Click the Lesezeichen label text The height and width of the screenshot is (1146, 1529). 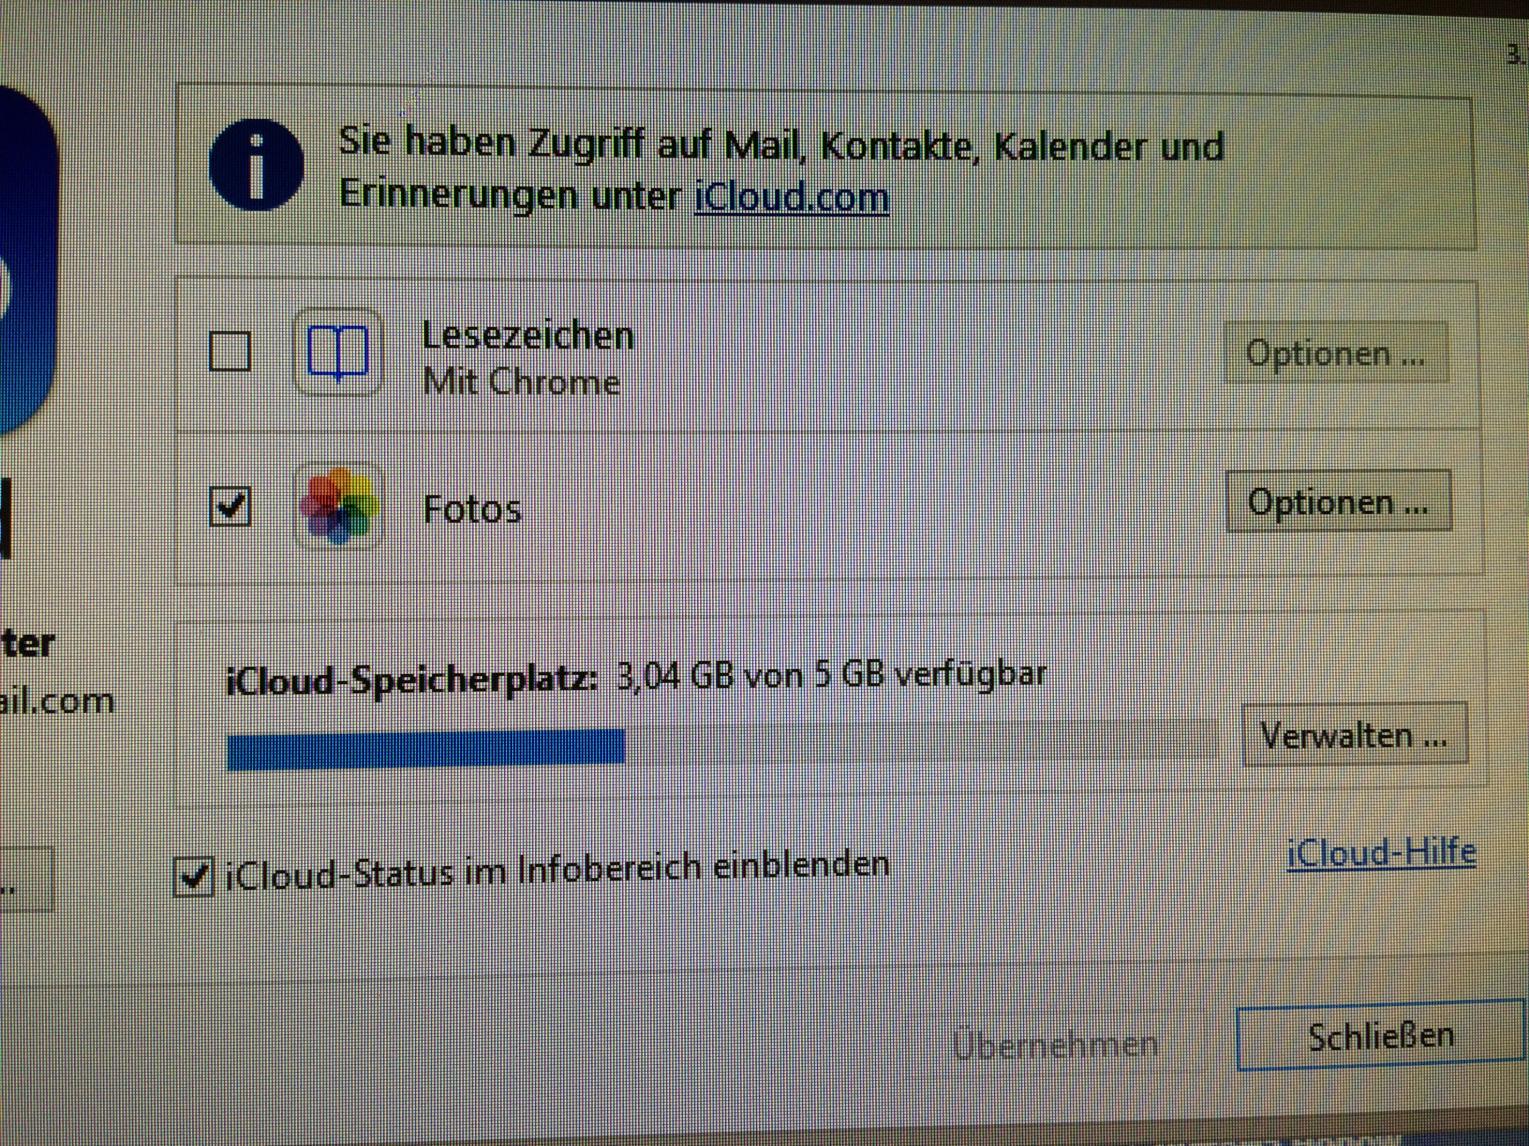528,335
